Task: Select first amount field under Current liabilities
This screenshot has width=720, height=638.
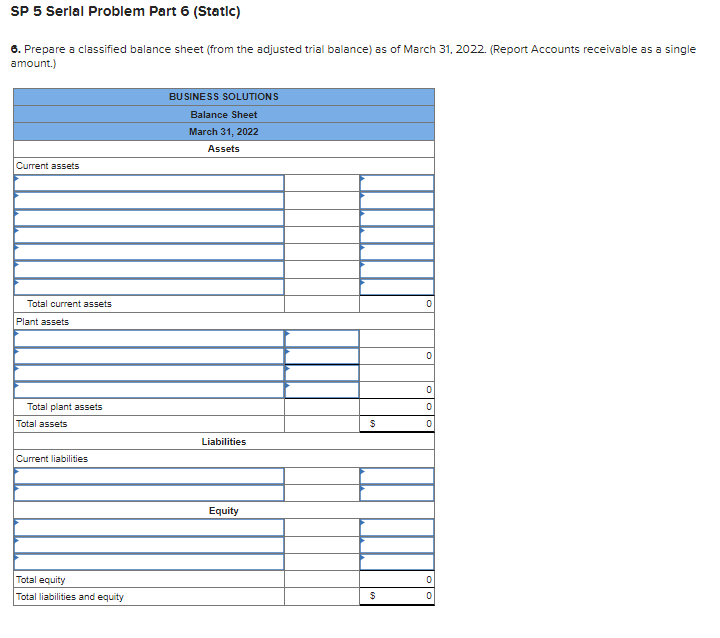Action: pos(397,476)
